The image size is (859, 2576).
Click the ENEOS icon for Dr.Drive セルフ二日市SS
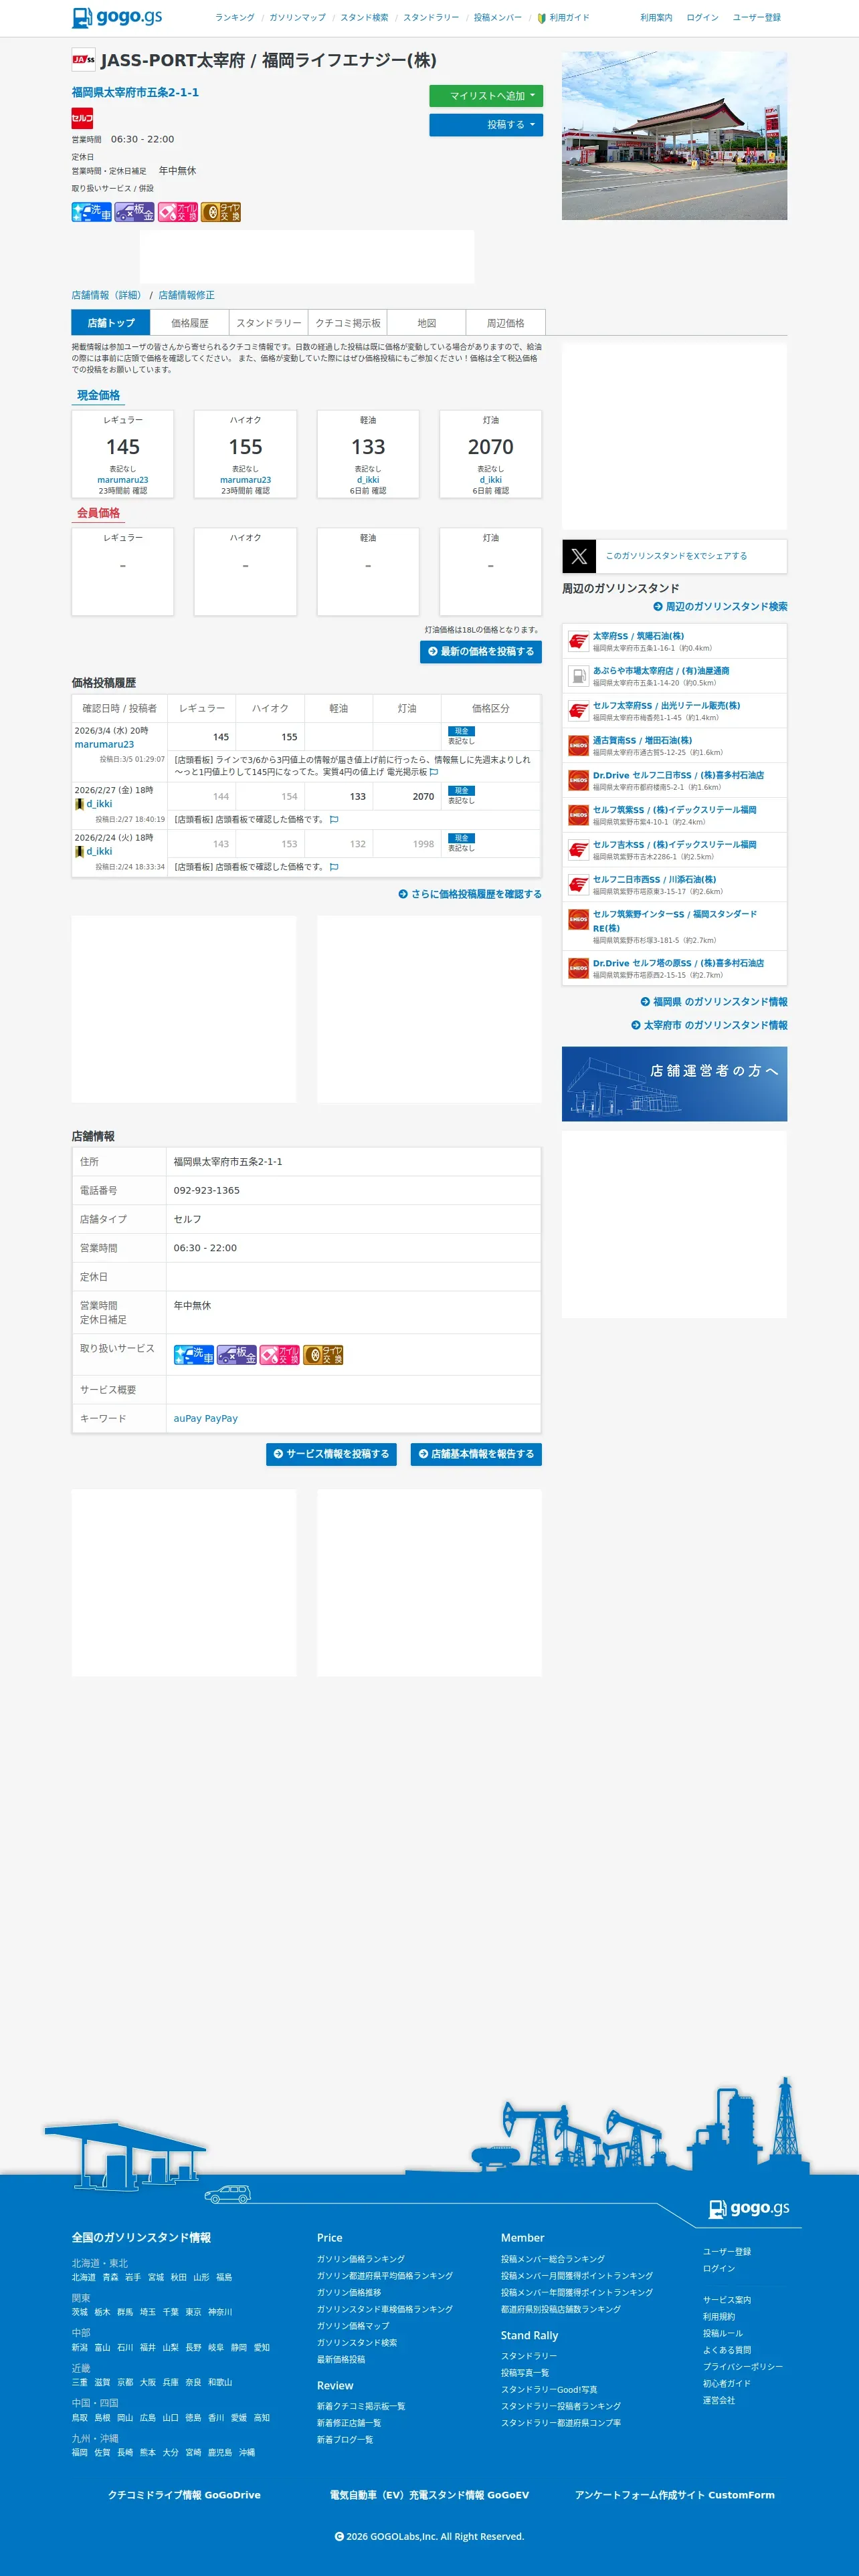point(578,780)
